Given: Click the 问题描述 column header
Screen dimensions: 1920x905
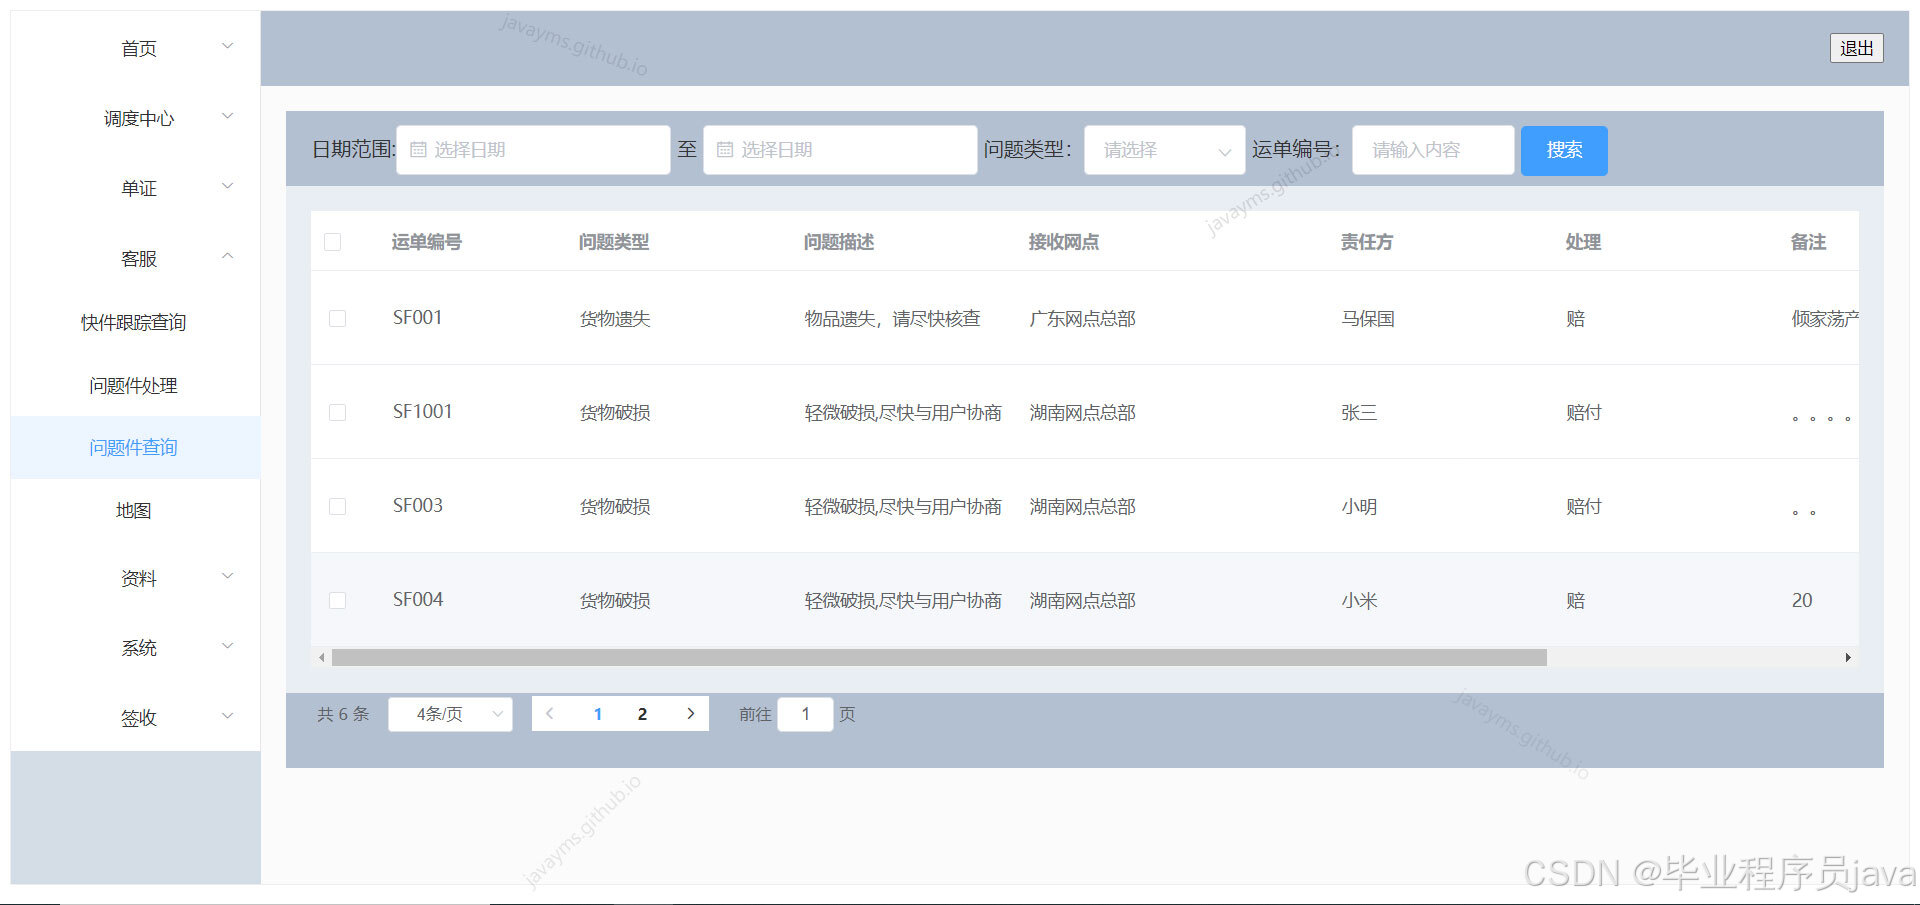Looking at the screenshot, I should pos(839,242).
